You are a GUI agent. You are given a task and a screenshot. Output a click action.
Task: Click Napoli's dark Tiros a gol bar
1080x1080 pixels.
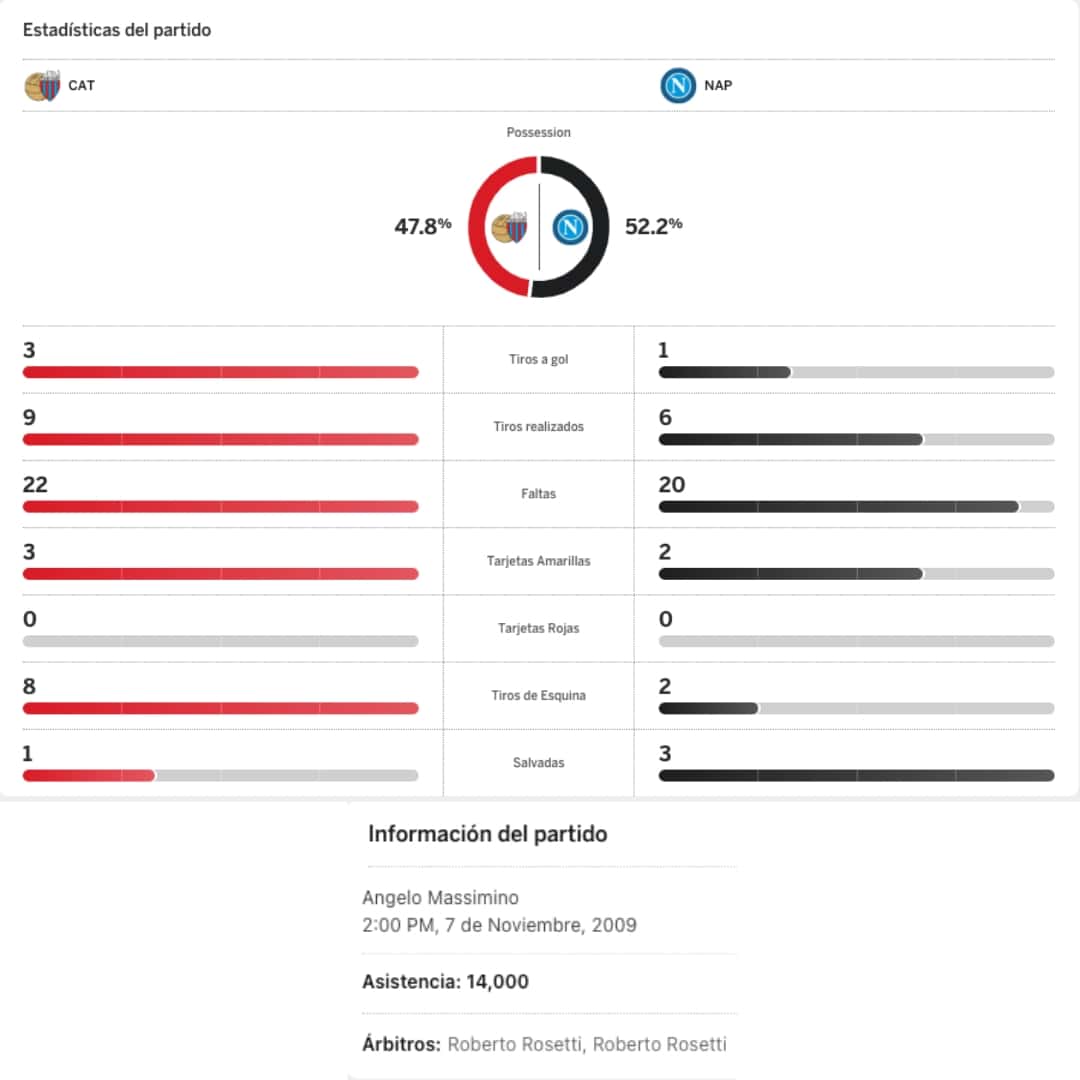[x=725, y=373]
